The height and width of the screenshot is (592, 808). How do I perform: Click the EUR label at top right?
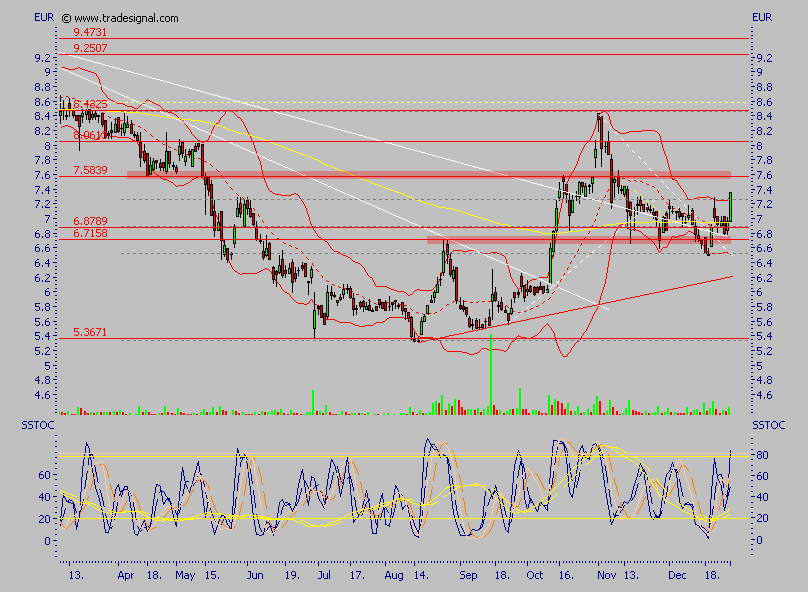[x=762, y=18]
